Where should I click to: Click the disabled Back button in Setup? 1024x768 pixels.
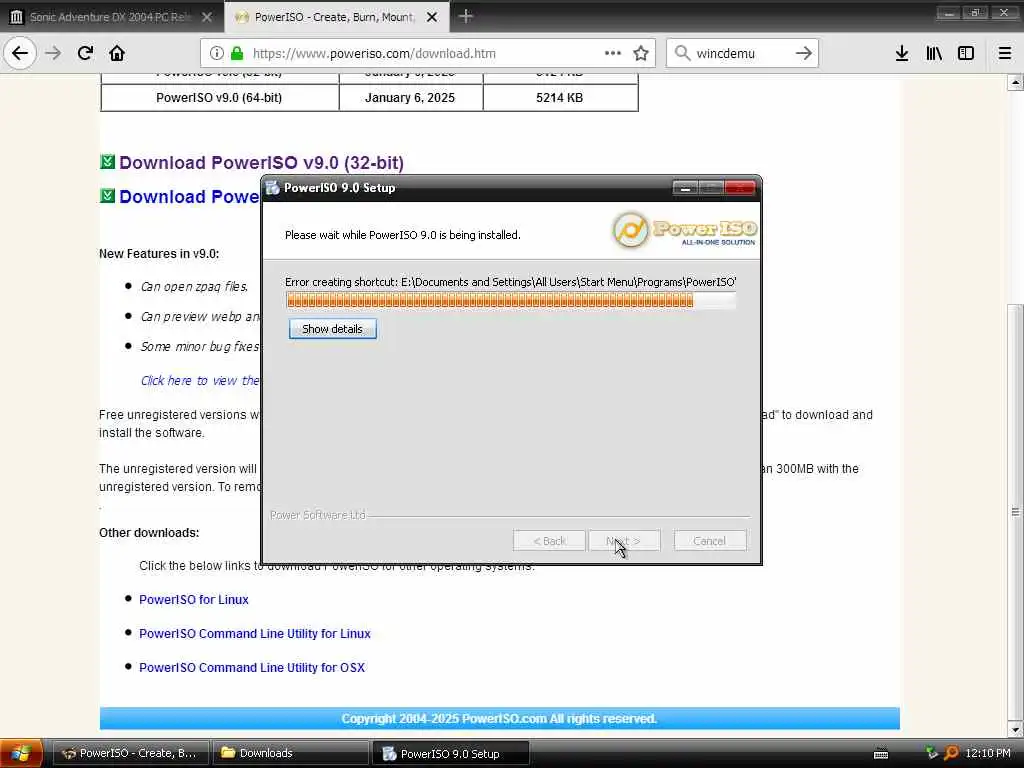[549, 541]
